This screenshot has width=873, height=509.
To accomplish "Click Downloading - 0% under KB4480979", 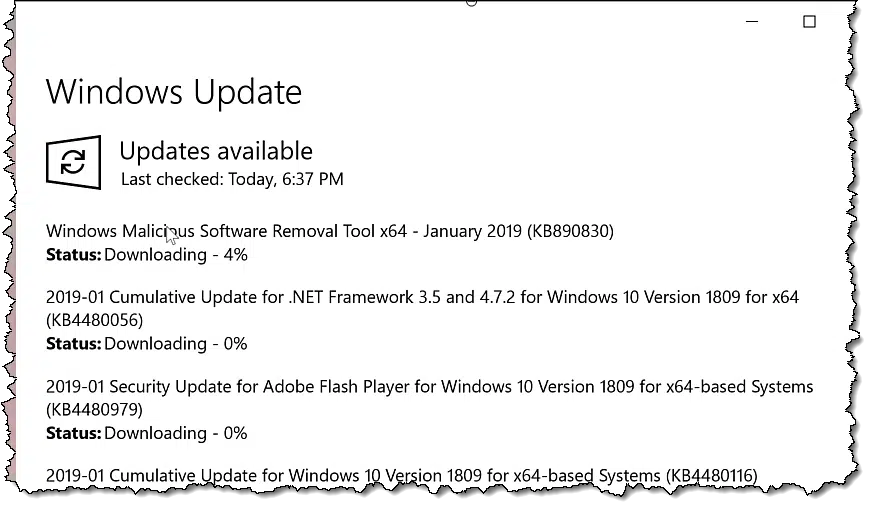I will click(x=176, y=433).
